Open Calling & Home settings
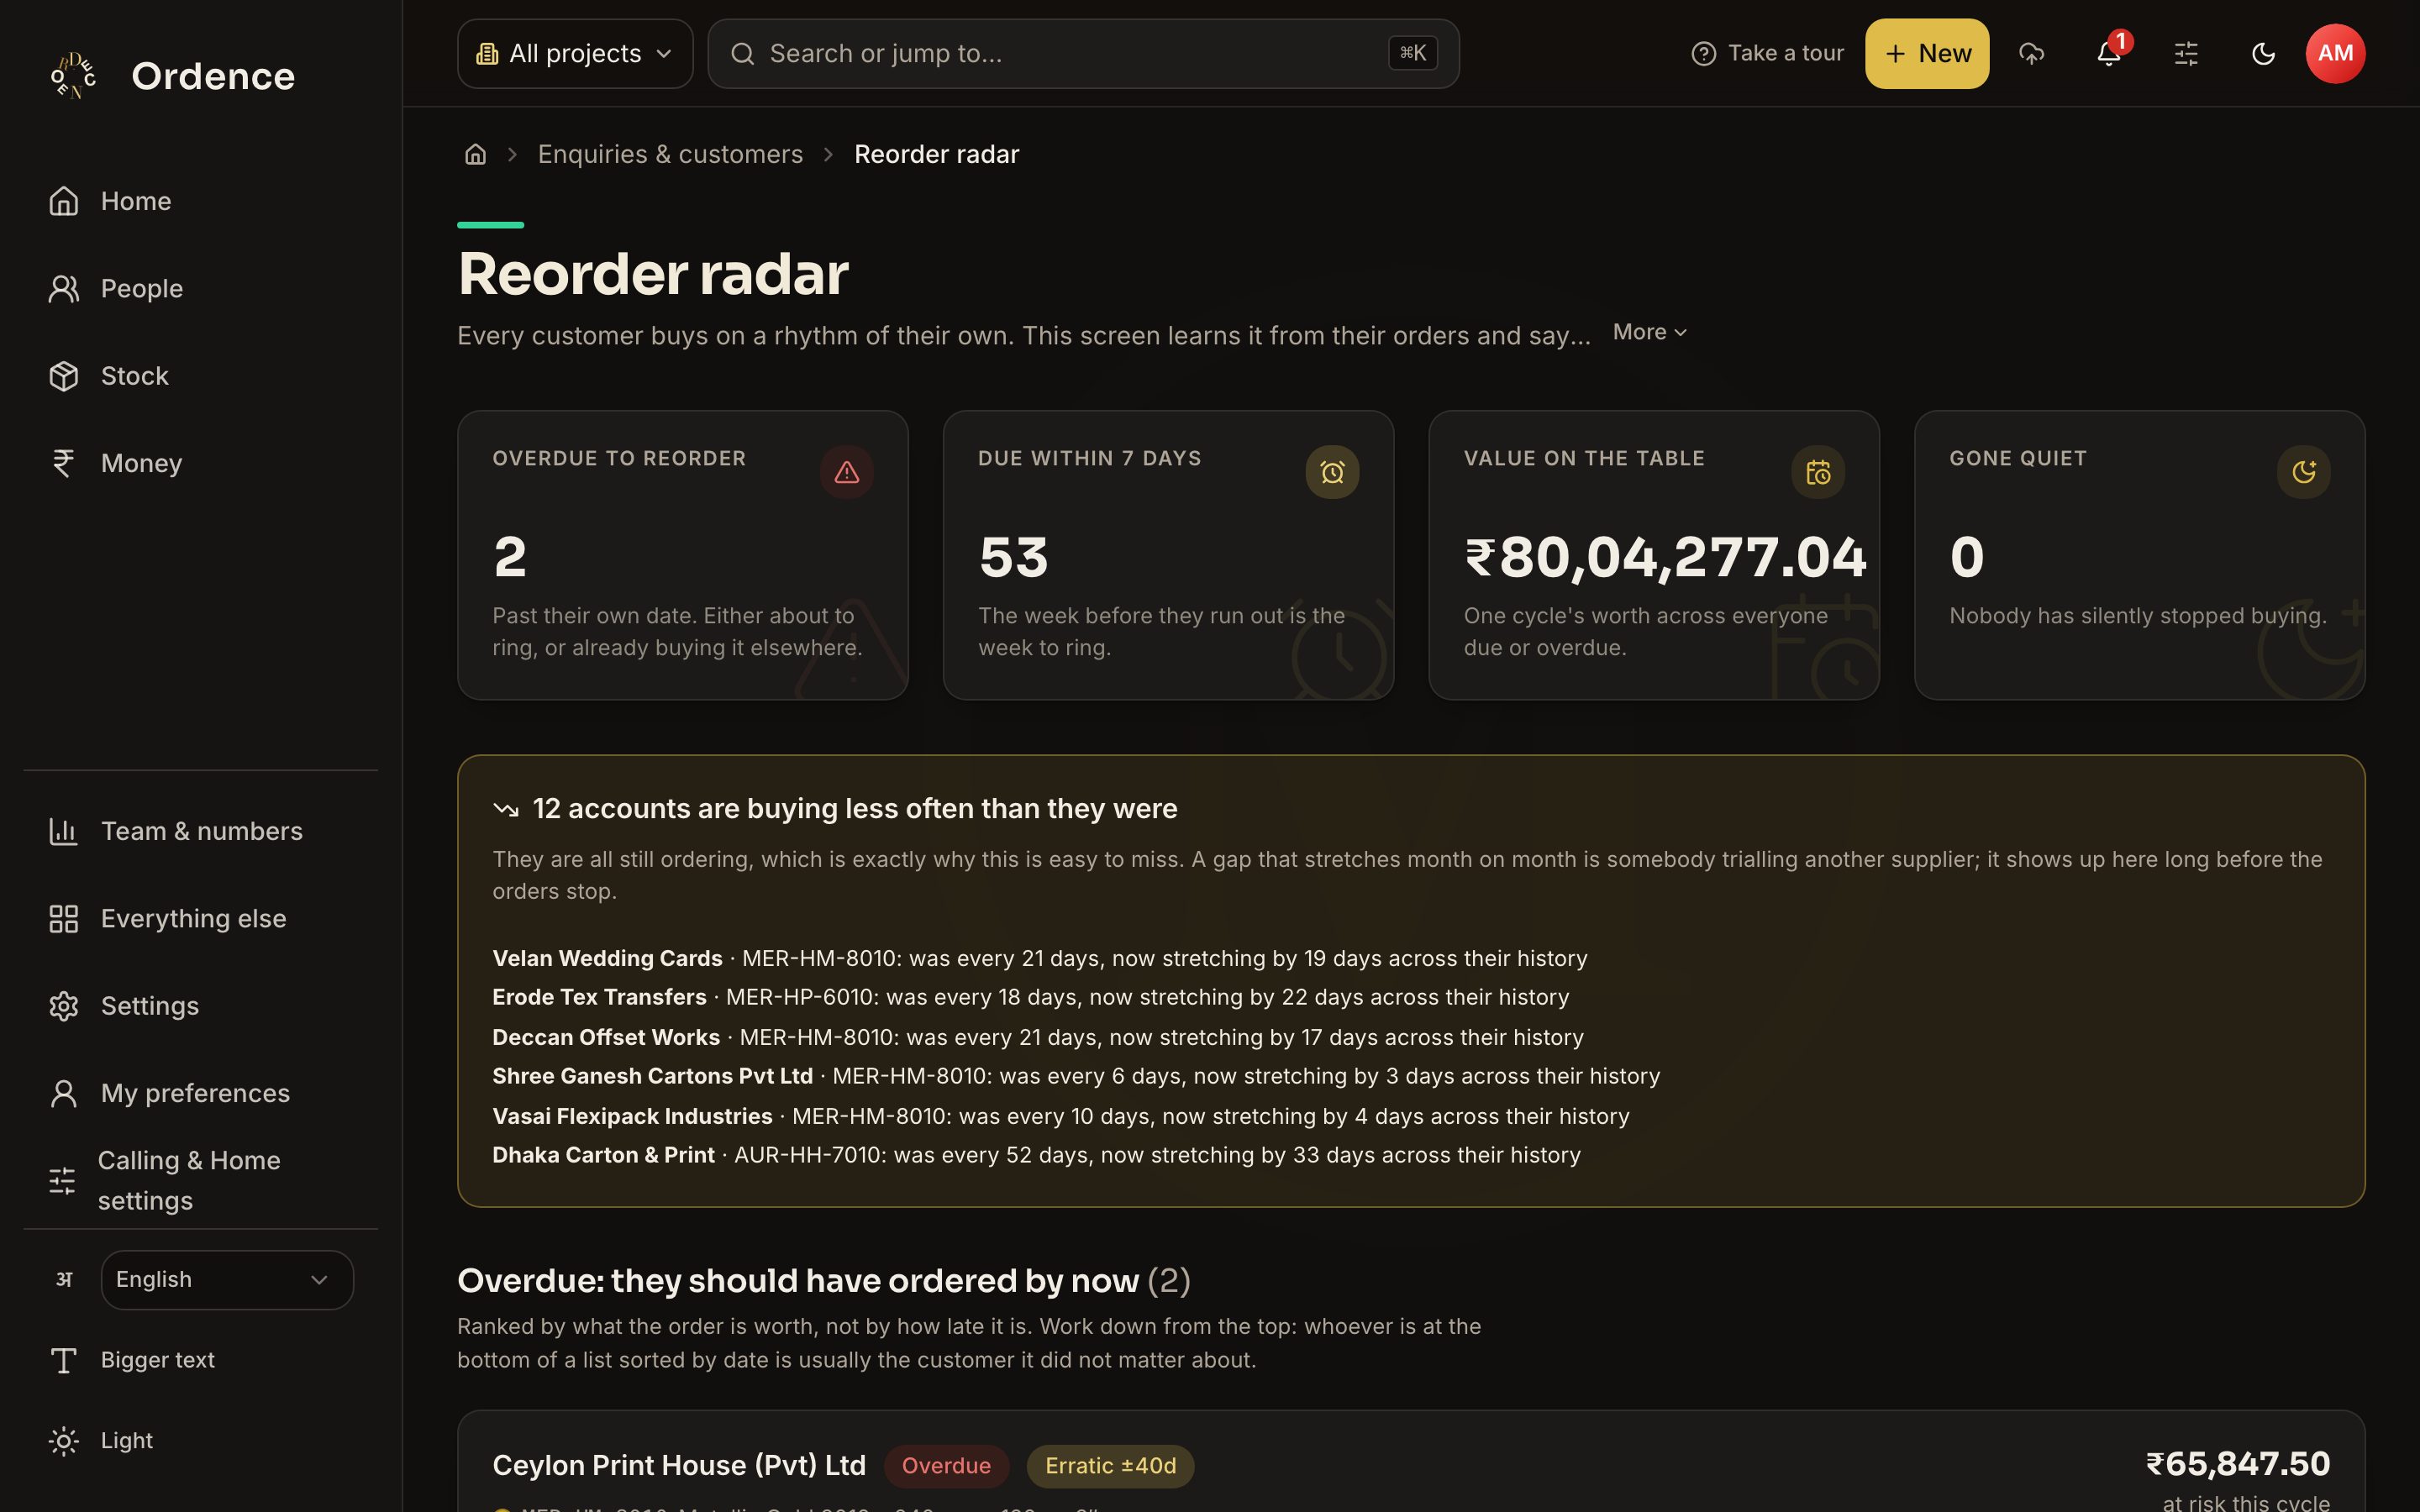 [x=200, y=1180]
